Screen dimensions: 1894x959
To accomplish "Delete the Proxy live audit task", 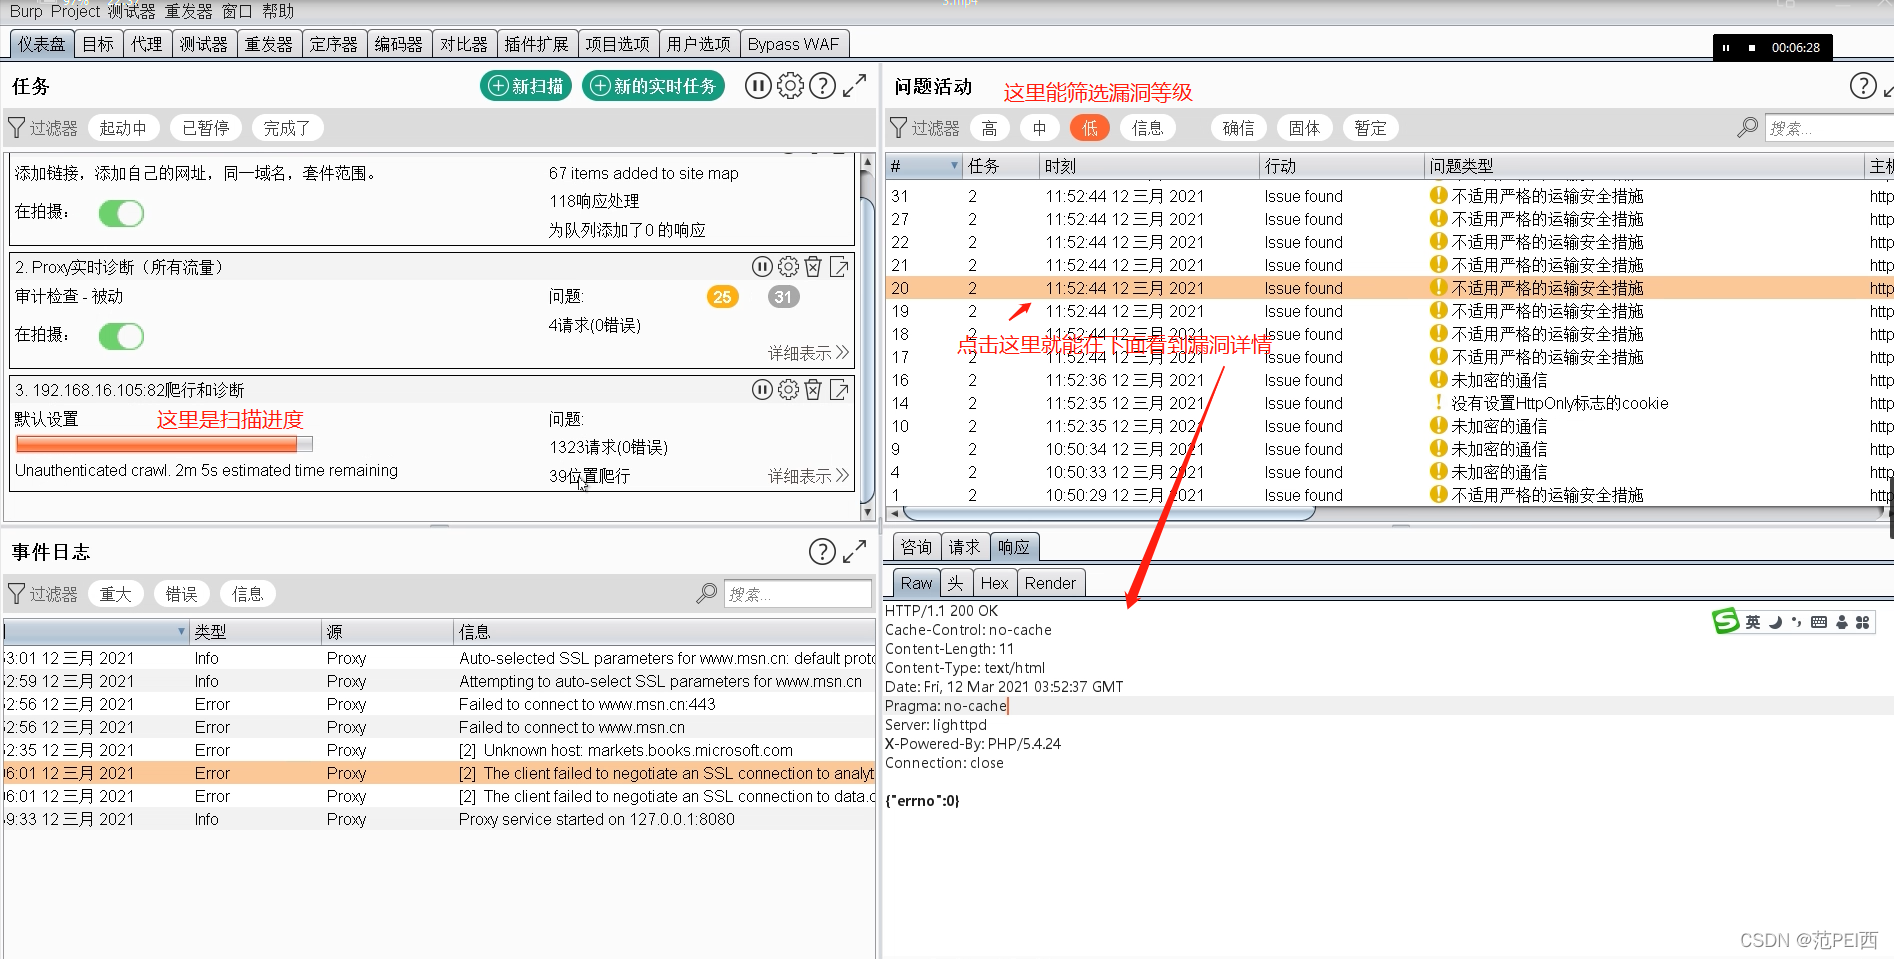I will tap(813, 267).
